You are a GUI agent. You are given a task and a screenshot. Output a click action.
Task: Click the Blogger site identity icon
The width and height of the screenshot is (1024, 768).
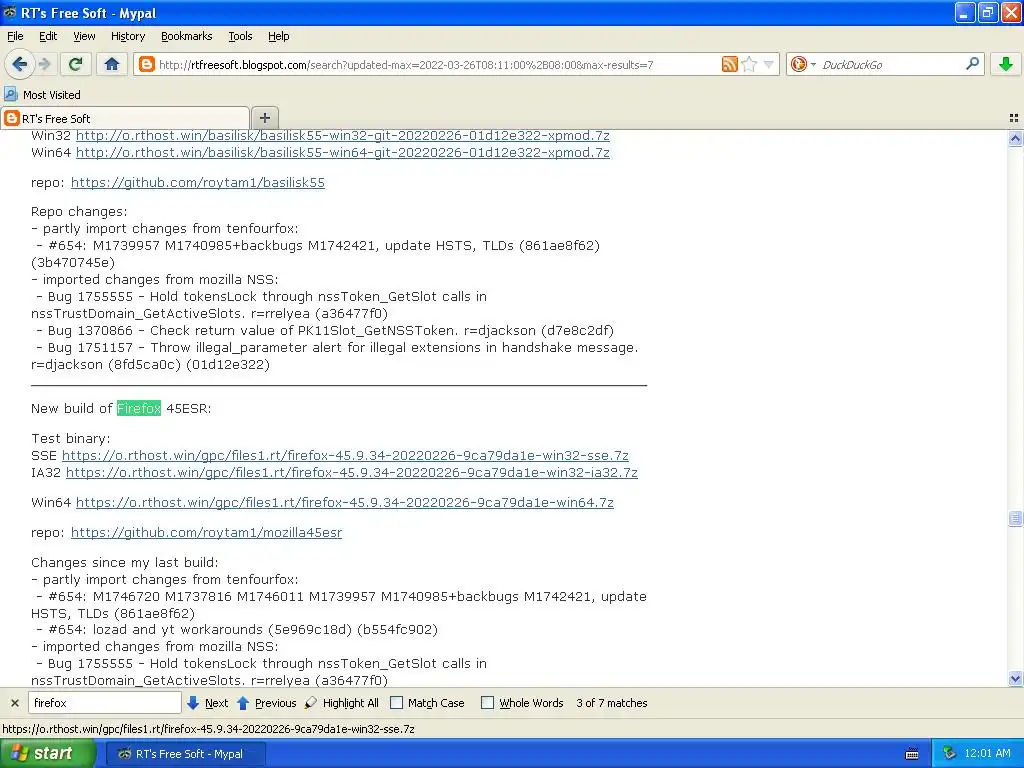[x=147, y=64]
